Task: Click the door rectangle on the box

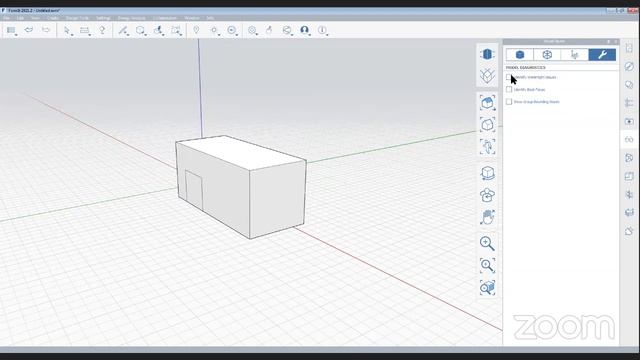Action: pos(194,190)
